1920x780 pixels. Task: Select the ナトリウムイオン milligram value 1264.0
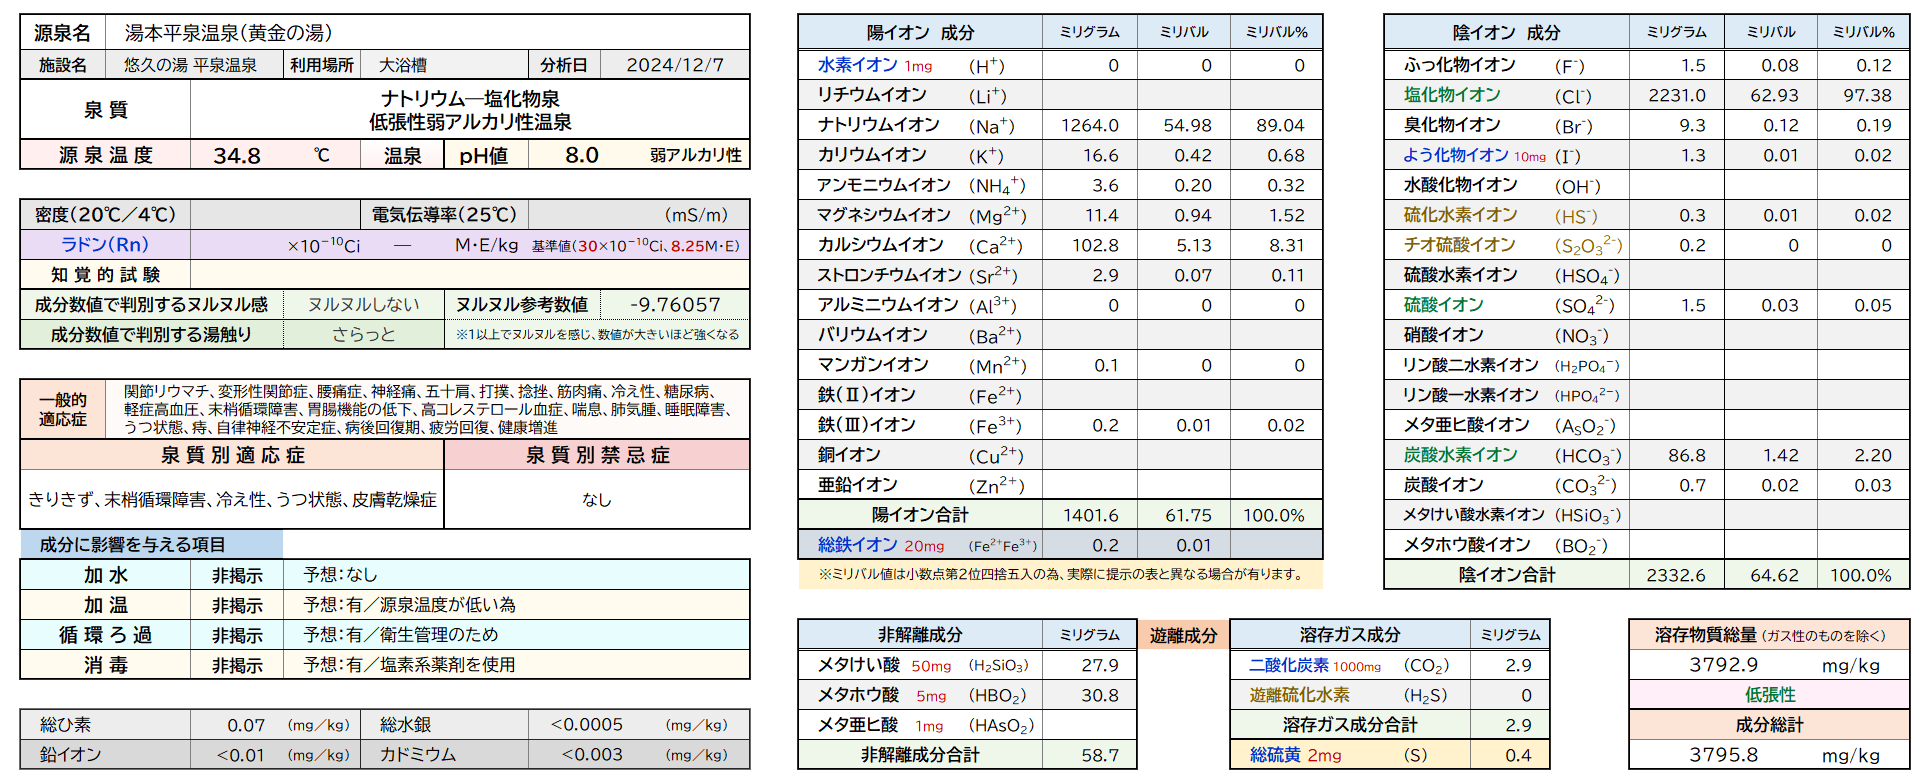1089,125
